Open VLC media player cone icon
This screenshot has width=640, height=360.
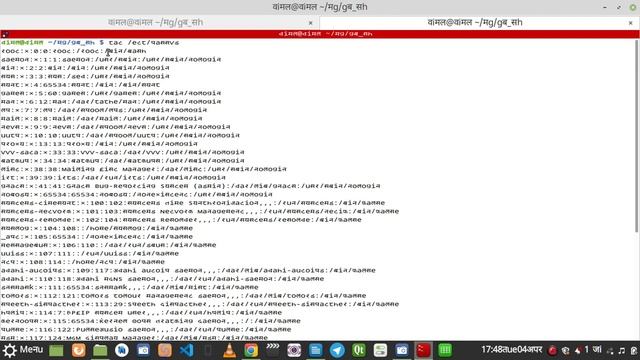click(x=230, y=350)
